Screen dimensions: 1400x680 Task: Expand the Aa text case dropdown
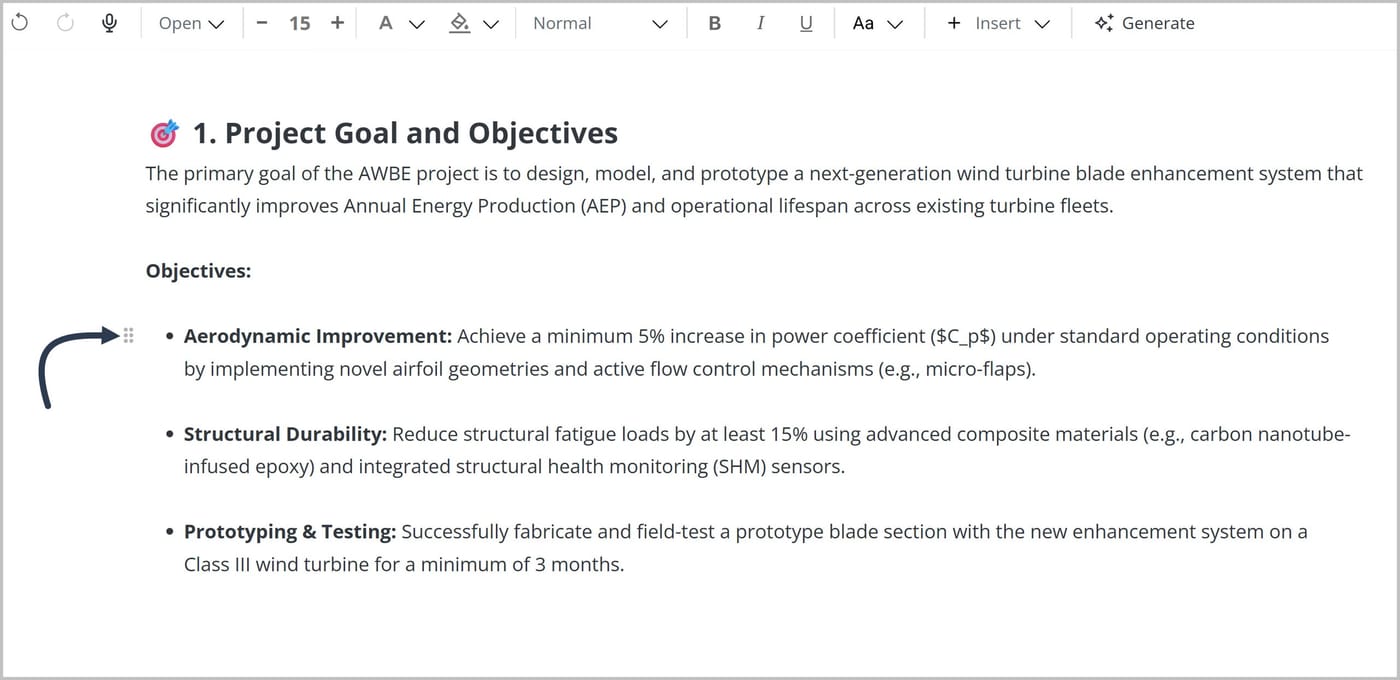tap(878, 23)
